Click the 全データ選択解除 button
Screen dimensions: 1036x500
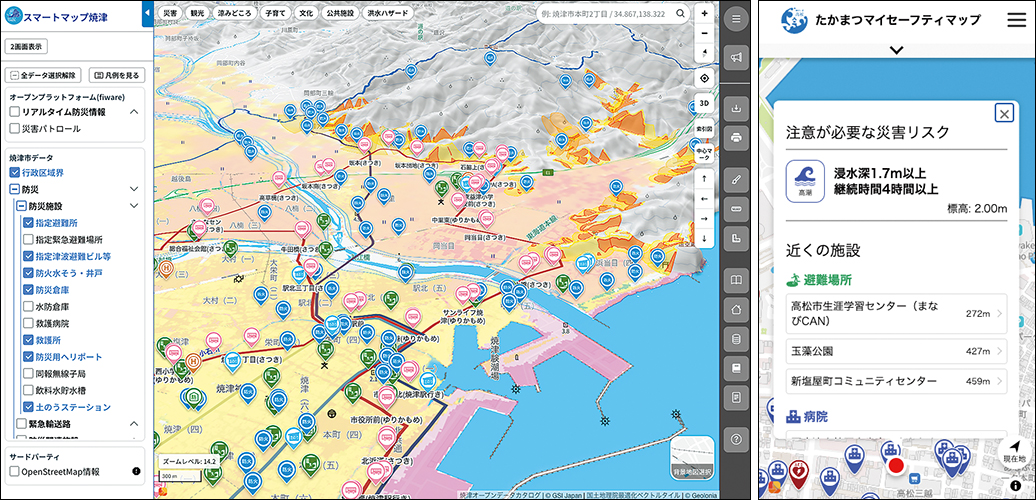click(44, 75)
